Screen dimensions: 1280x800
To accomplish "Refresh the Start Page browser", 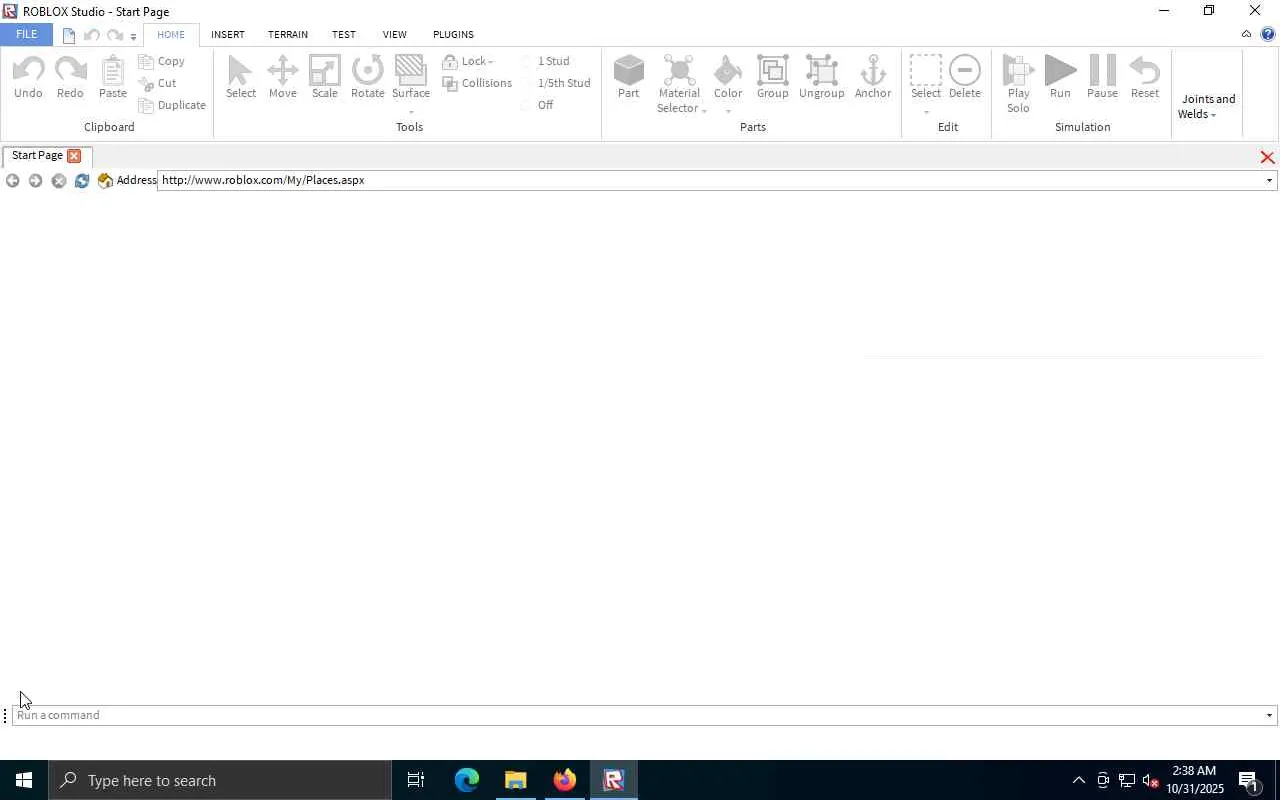I will 82,181.
